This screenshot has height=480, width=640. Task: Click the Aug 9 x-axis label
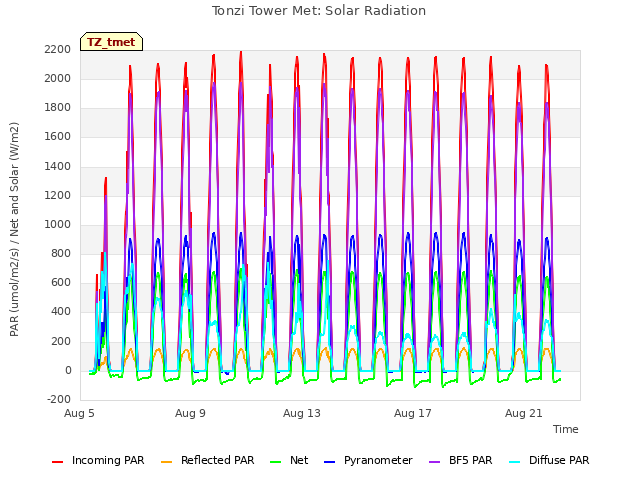190,413
